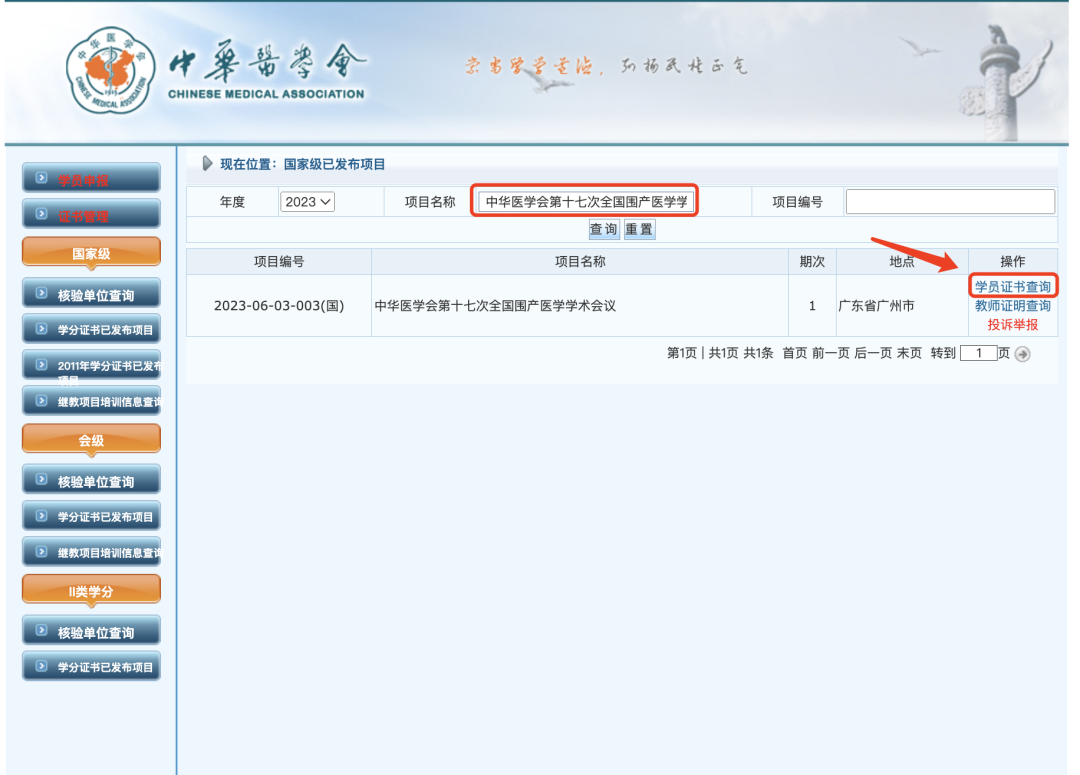The image size is (1080, 775).
Task: Click project number 2023-06-03-003(国) cell
Action: [x=279, y=306]
